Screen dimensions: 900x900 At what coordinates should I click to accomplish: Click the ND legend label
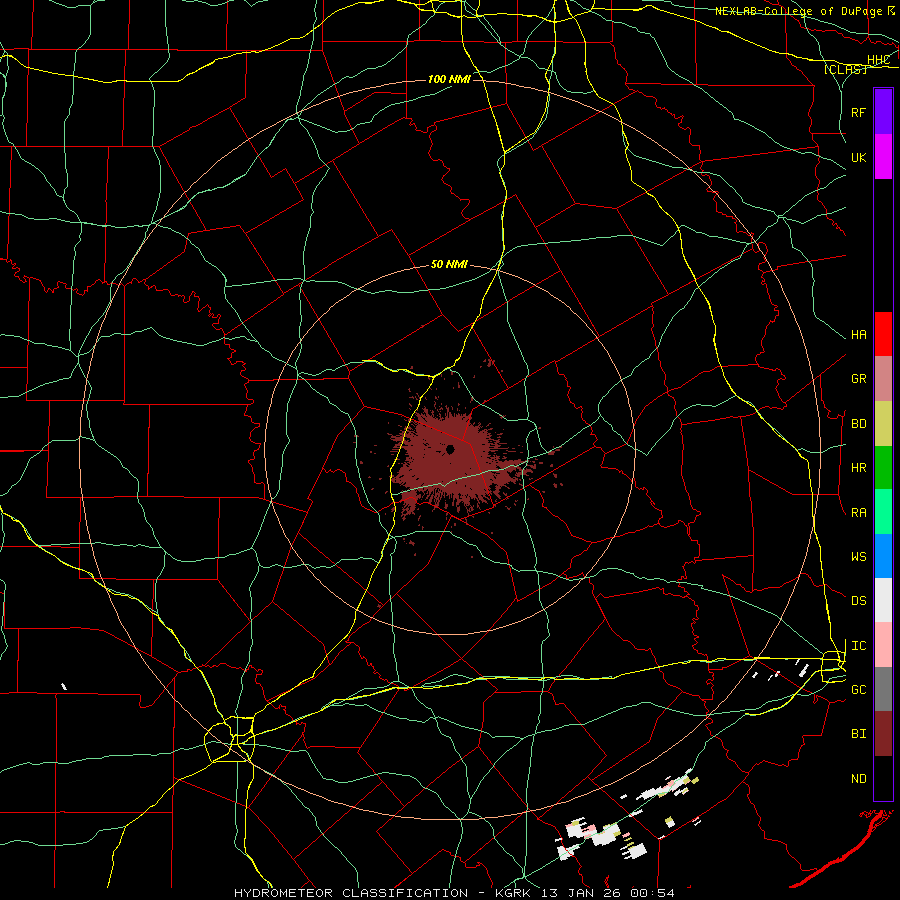pos(858,779)
